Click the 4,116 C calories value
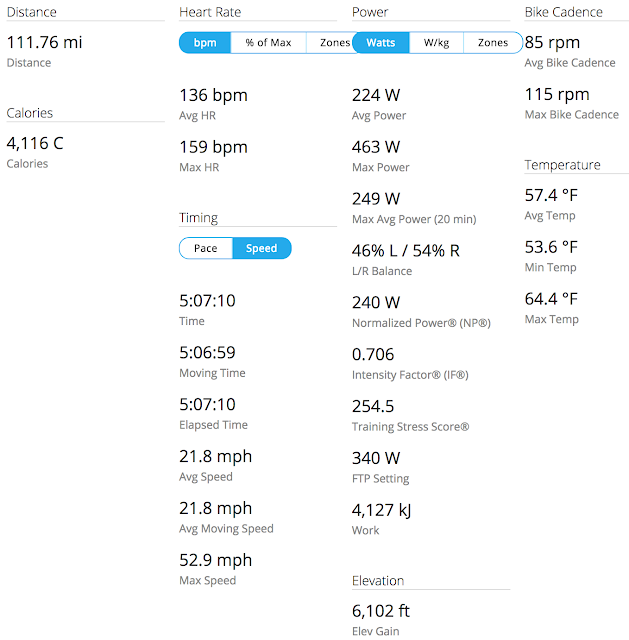 pyautogui.click(x=35, y=143)
